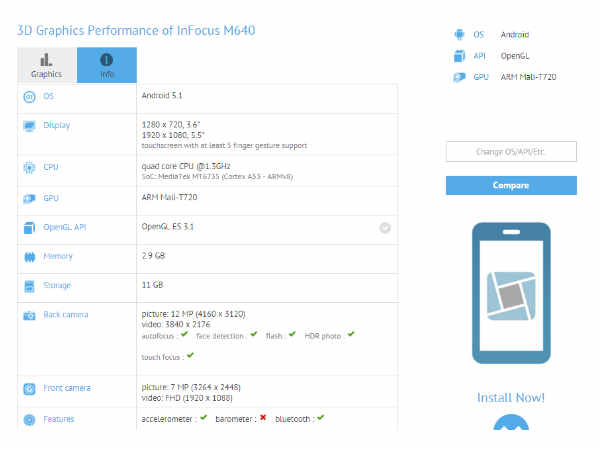Image resolution: width=600 pixels, height=450 pixels.
Task: Click the Features label
Action: (59, 419)
